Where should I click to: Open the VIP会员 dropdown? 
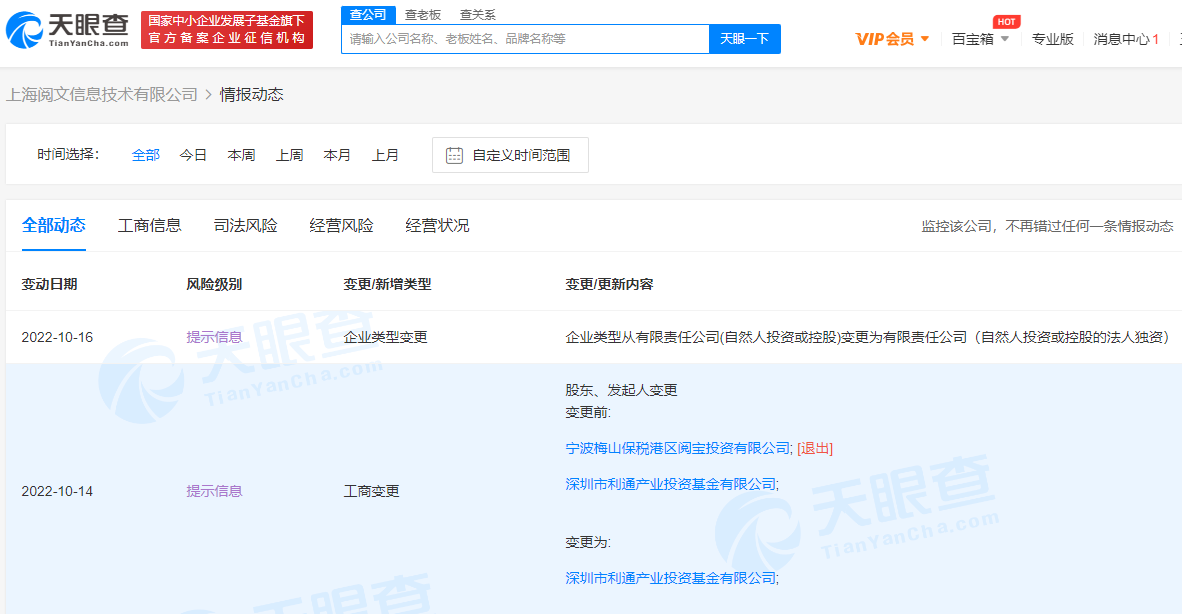[x=892, y=39]
